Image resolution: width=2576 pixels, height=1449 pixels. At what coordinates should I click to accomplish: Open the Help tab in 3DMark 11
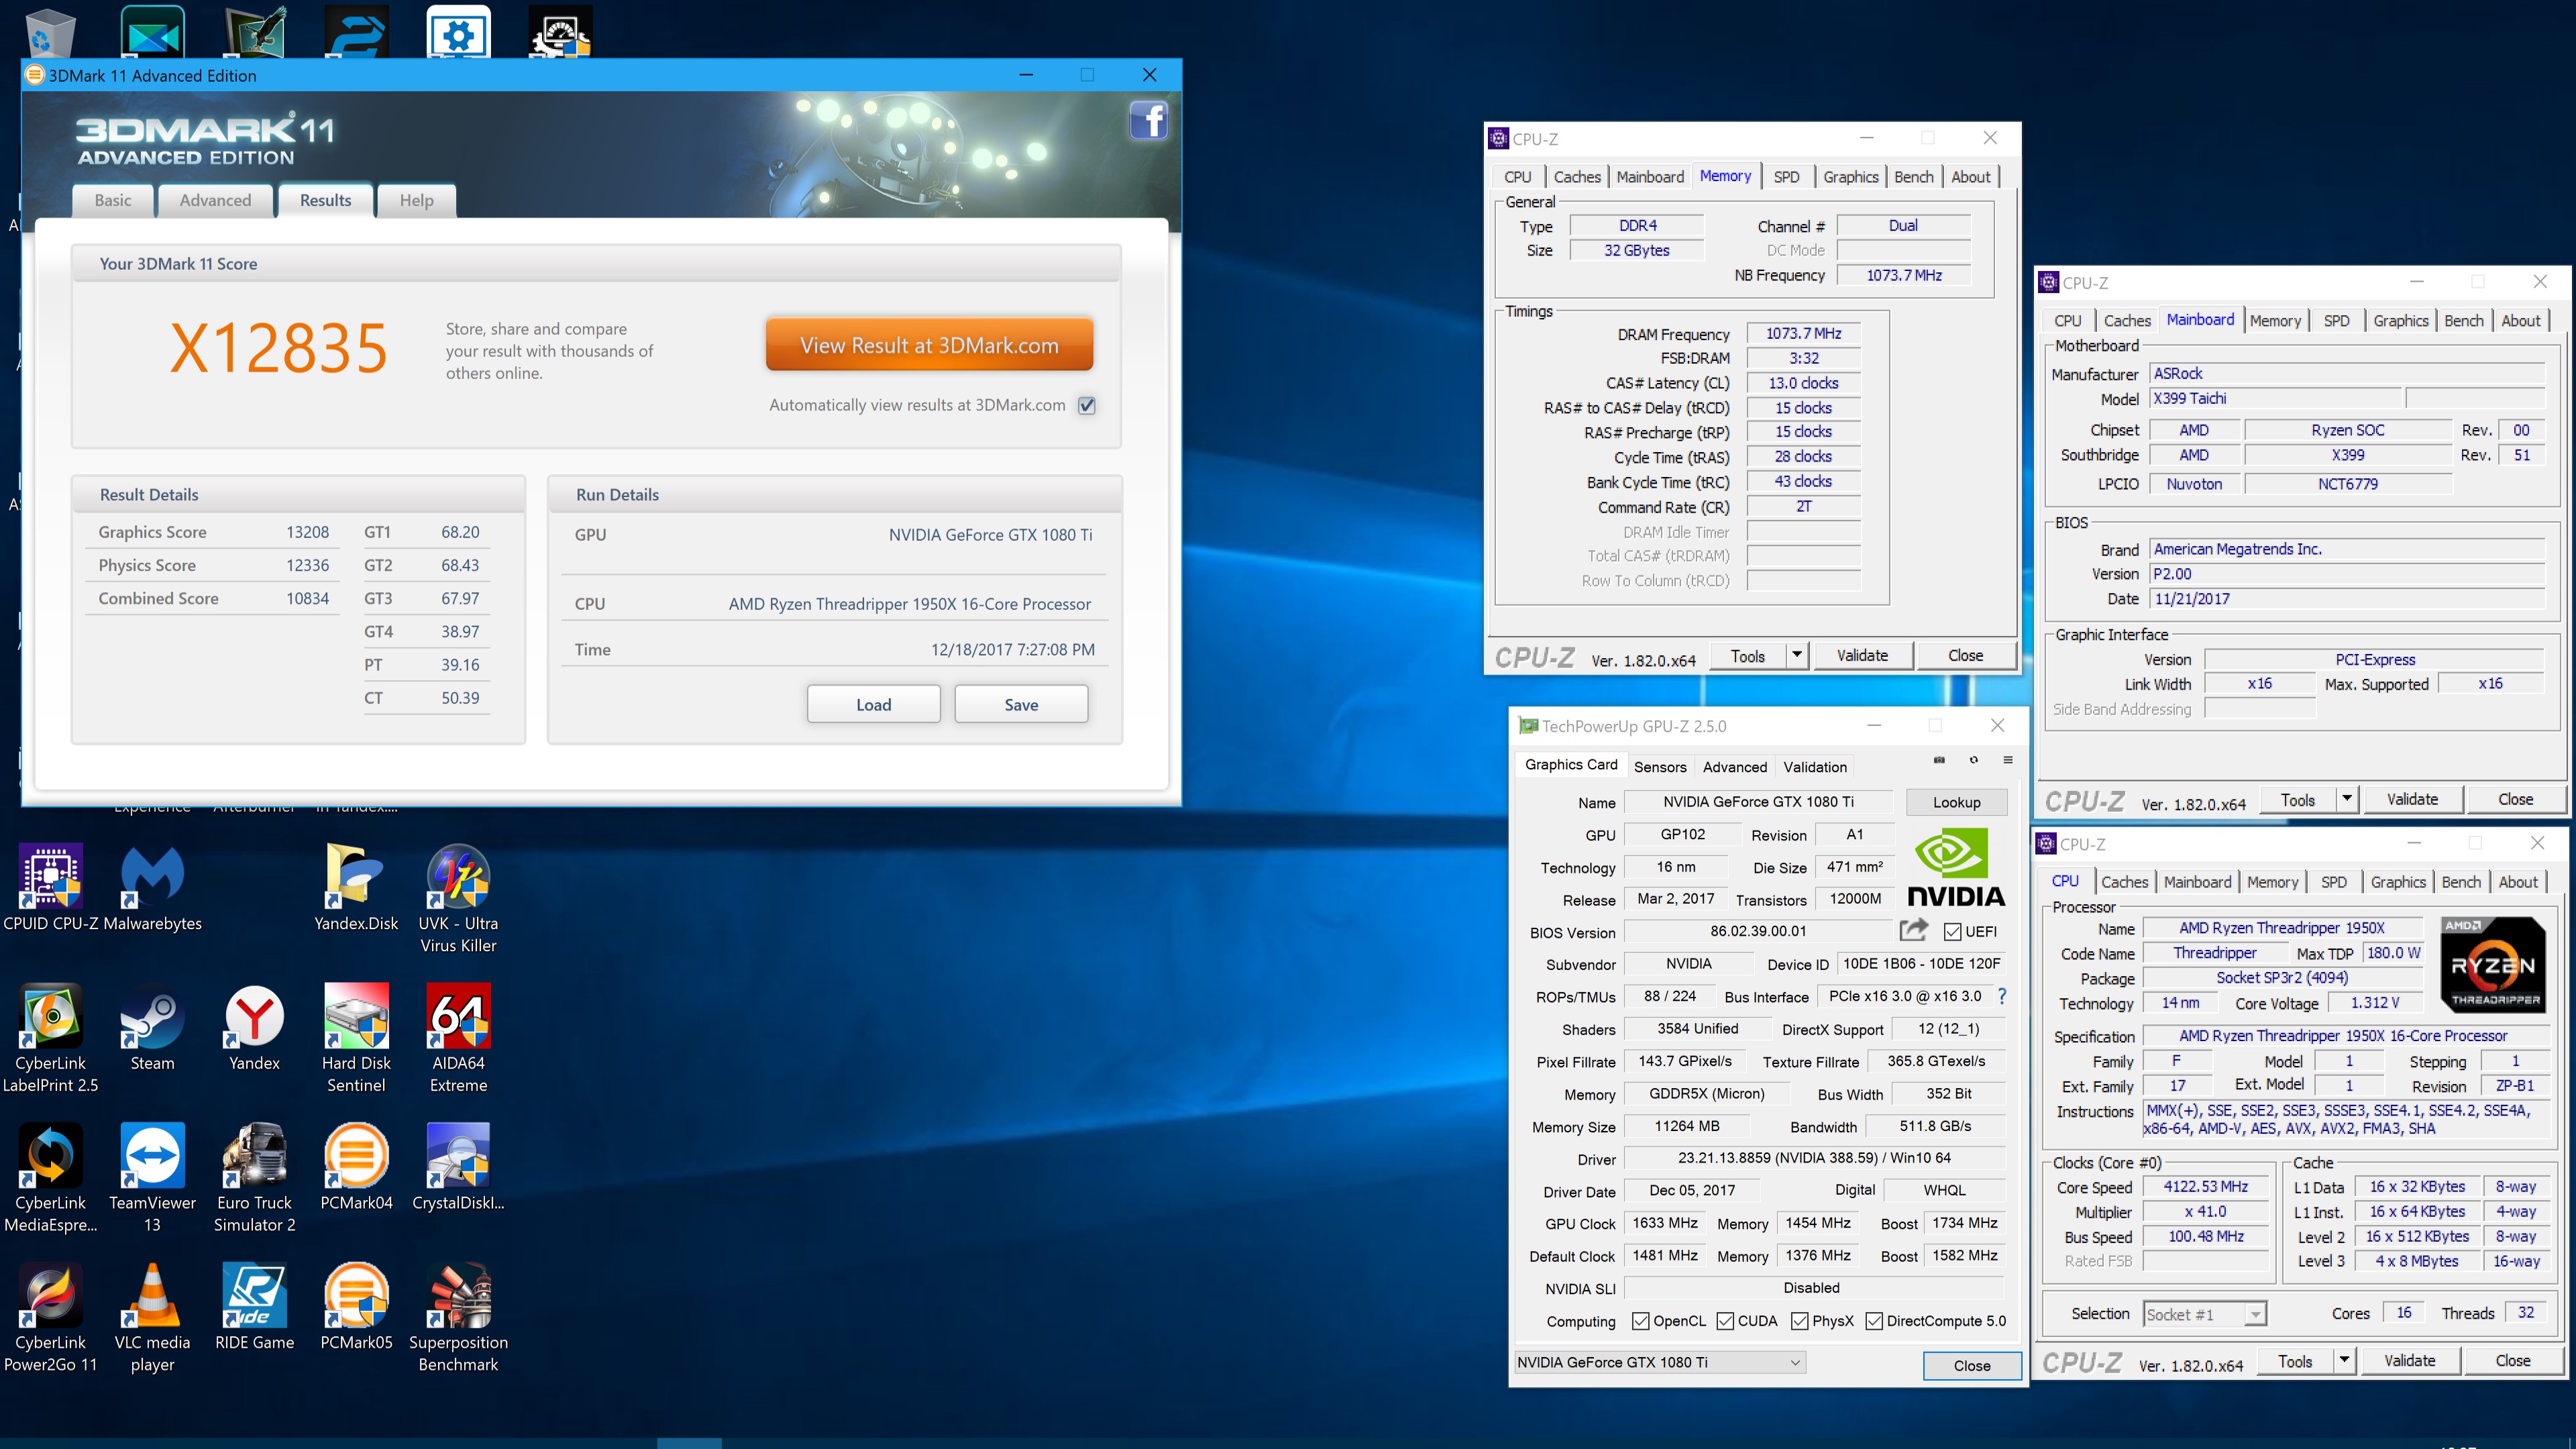(417, 200)
